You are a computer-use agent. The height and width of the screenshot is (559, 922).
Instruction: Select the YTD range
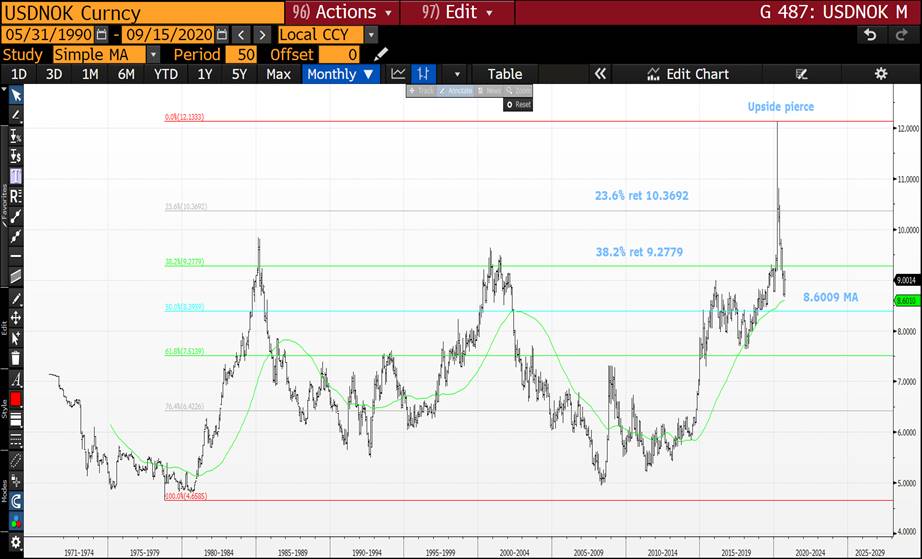[x=165, y=74]
